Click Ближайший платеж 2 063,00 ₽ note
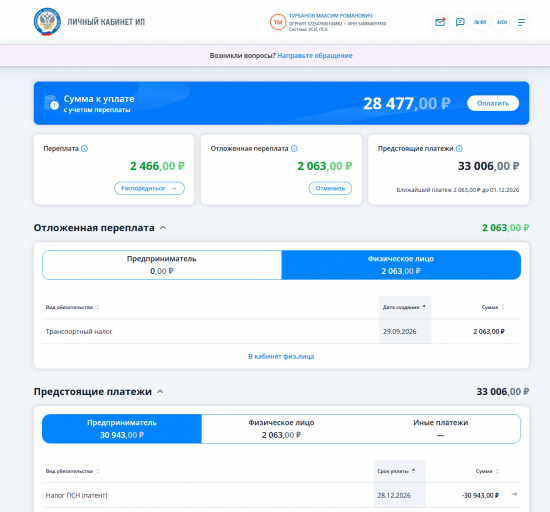Screen dimensions: 550x512 [x=458, y=190]
